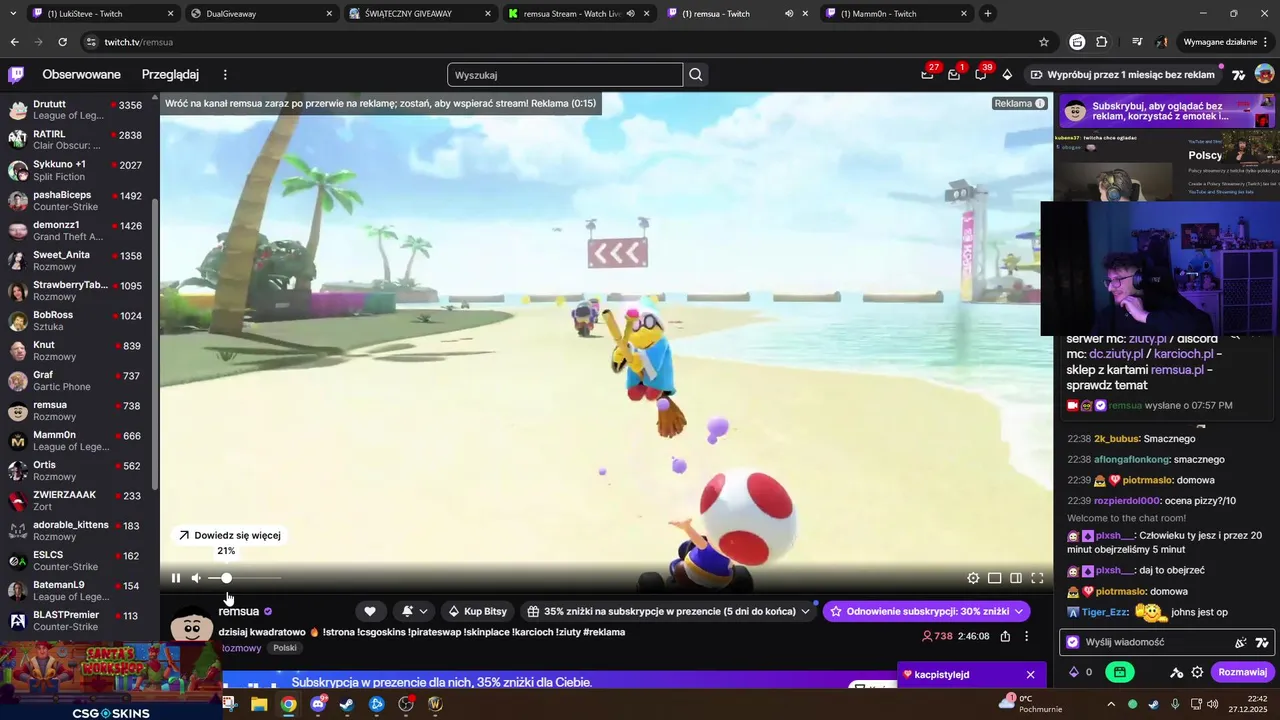Viewport: 1280px width, 720px height.
Task: Open the user profile avatar menu
Action: click(x=1264, y=74)
